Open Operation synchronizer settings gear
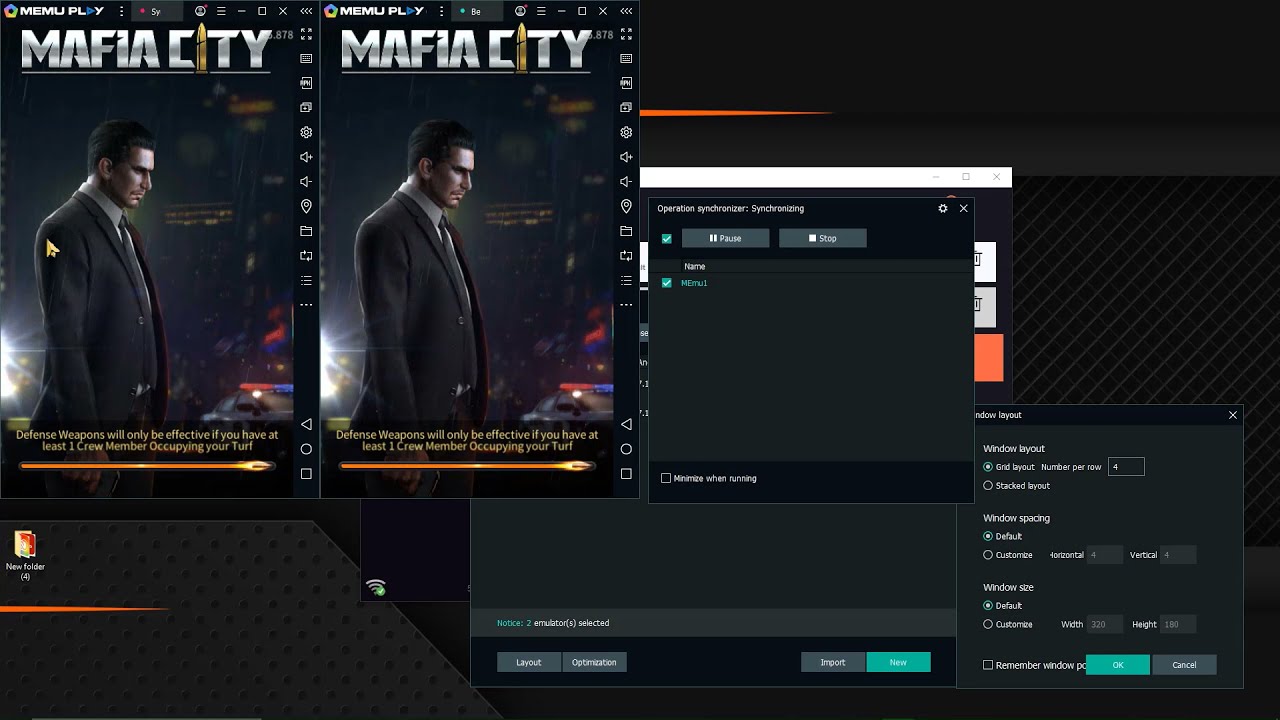Image resolution: width=1280 pixels, height=720 pixels. coord(942,208)
